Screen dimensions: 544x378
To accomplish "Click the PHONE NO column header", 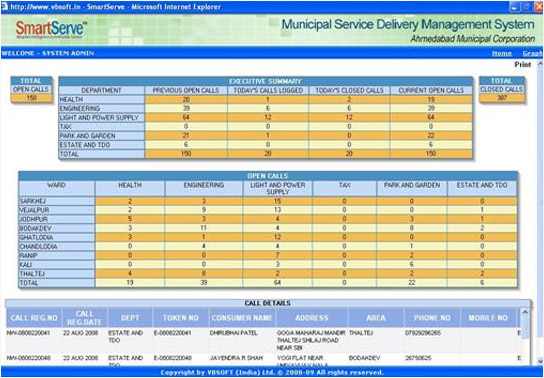I will [432, 318].
